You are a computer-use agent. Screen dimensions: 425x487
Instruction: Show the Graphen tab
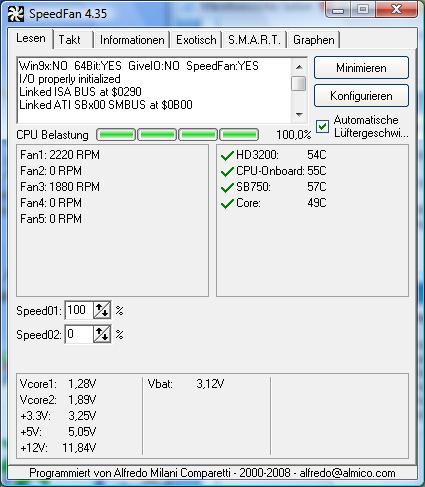point(314,40)
